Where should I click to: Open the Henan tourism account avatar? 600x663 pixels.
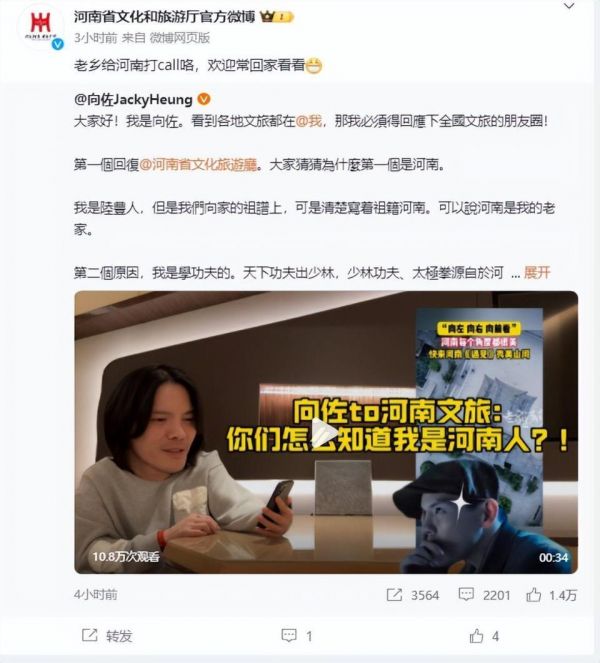pyautogui.click(x=41, y=27)
